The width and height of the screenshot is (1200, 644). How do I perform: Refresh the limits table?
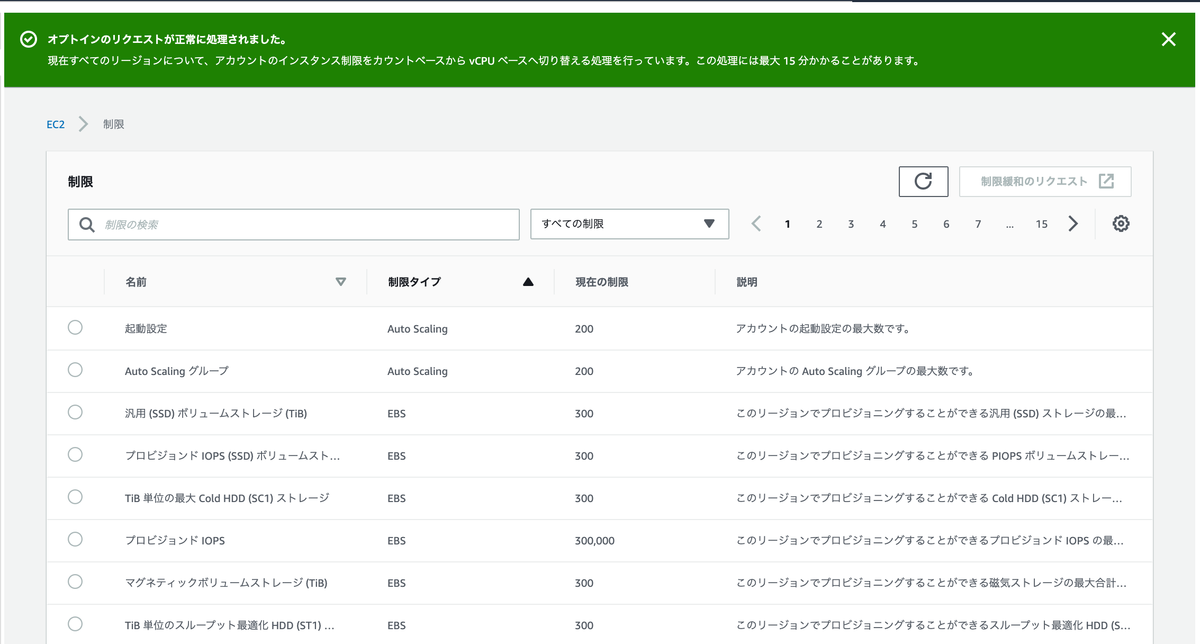[923, 181]
